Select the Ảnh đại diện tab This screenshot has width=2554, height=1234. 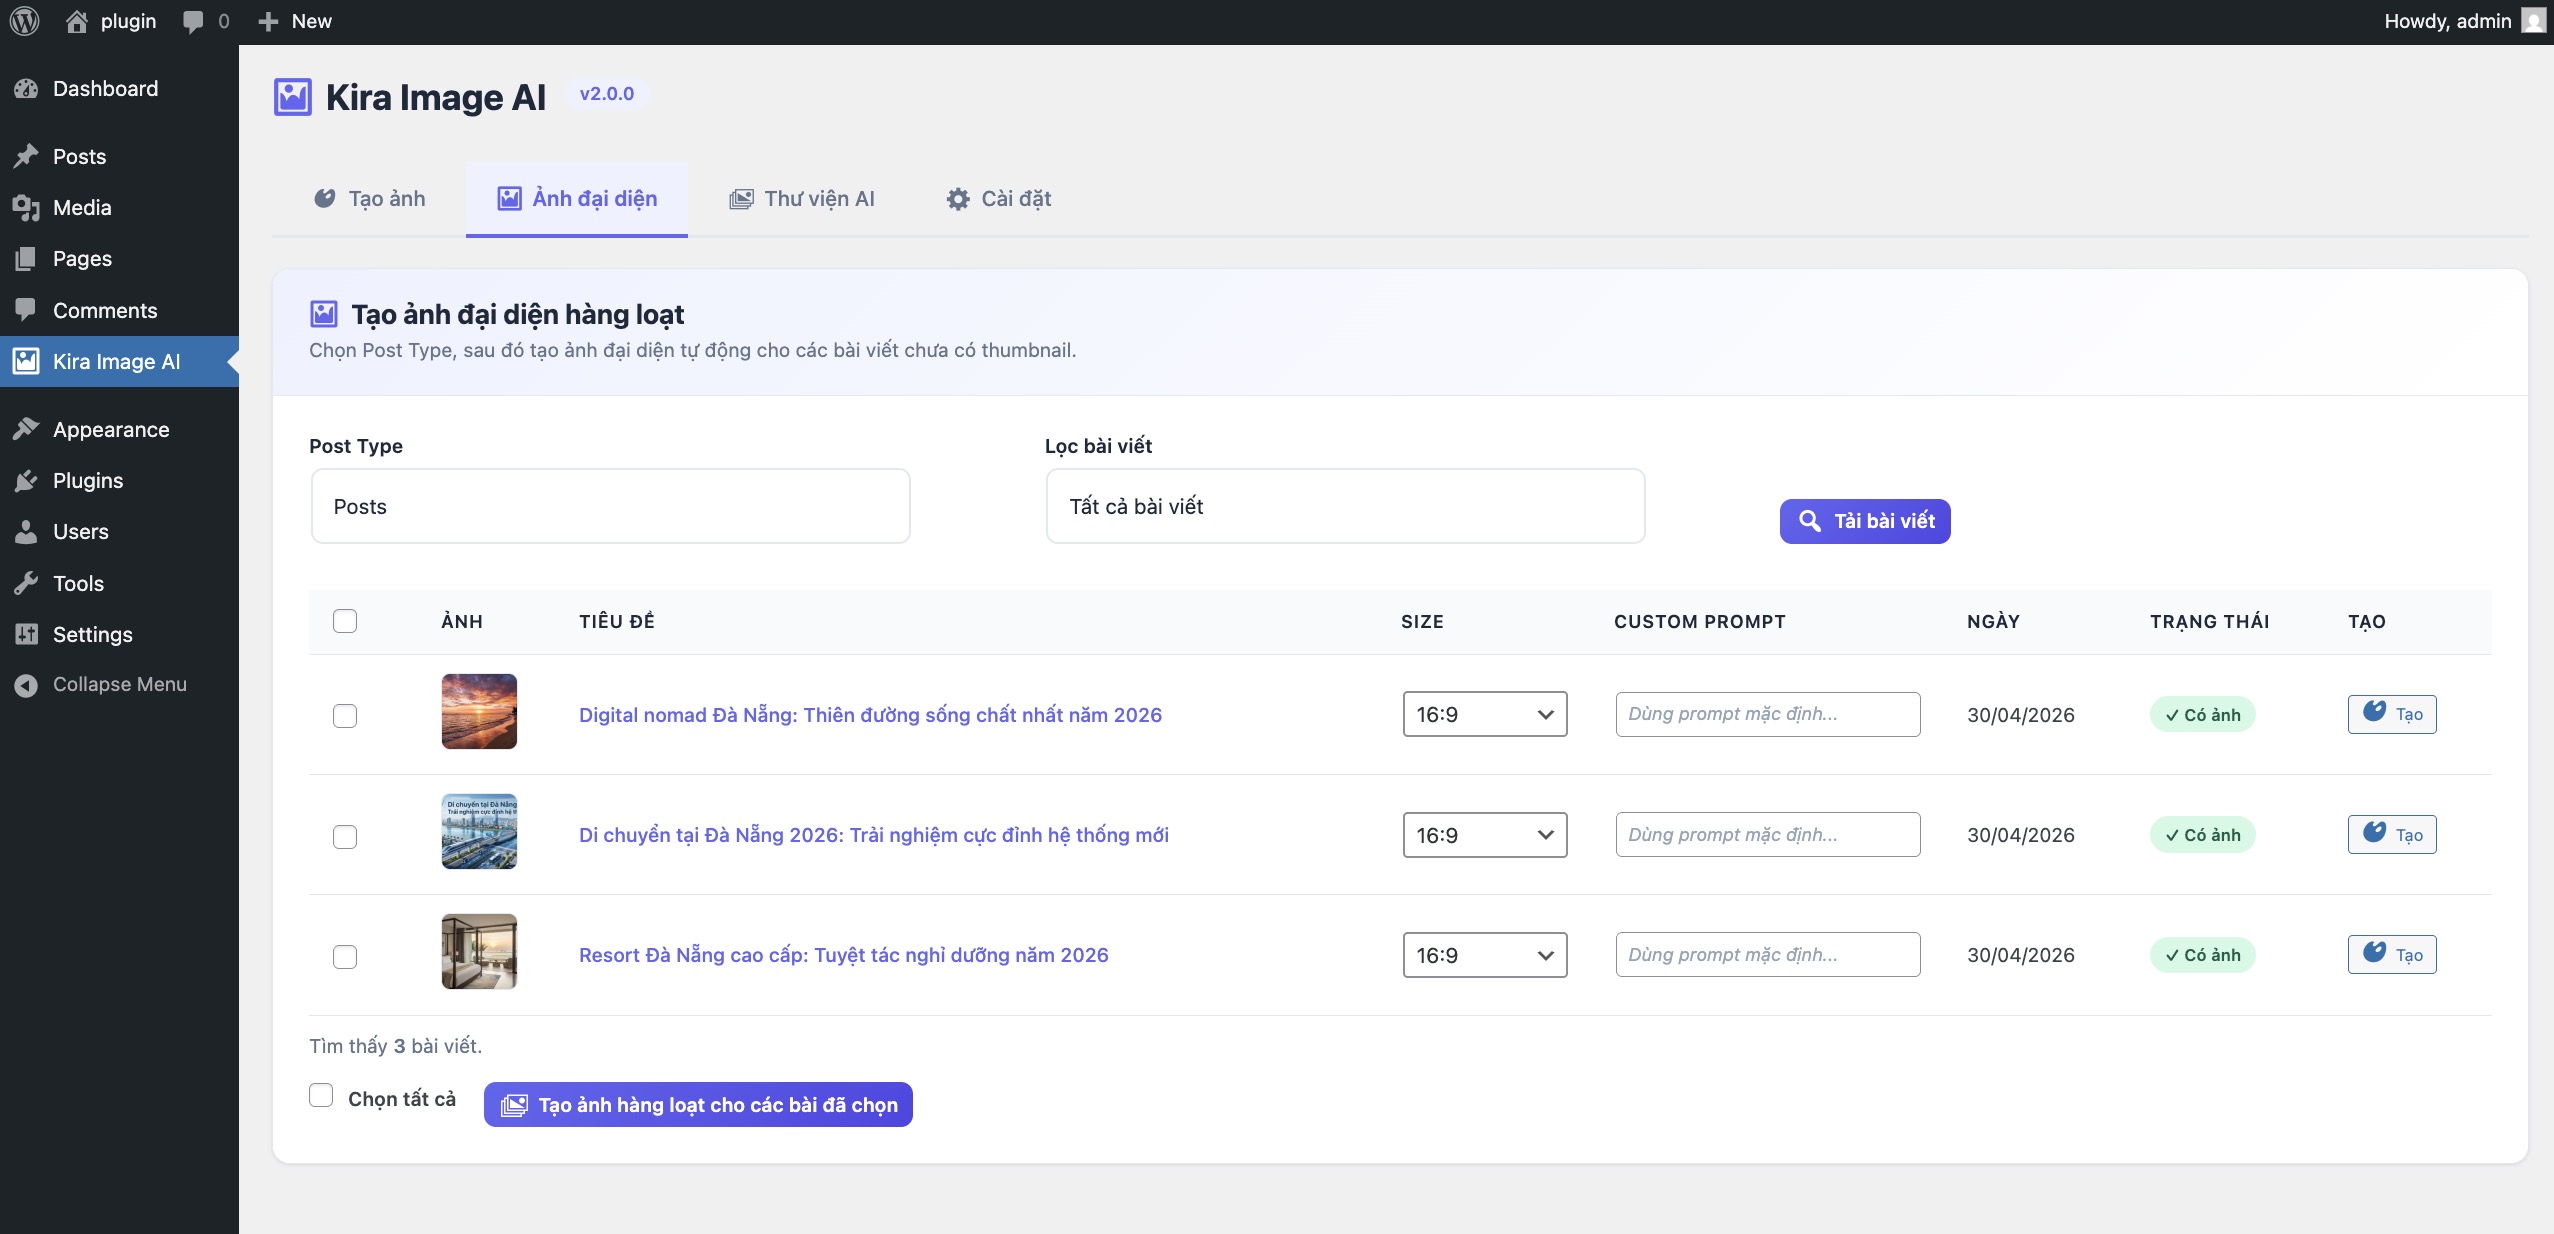pyautogui.click(x=577, y=199)
